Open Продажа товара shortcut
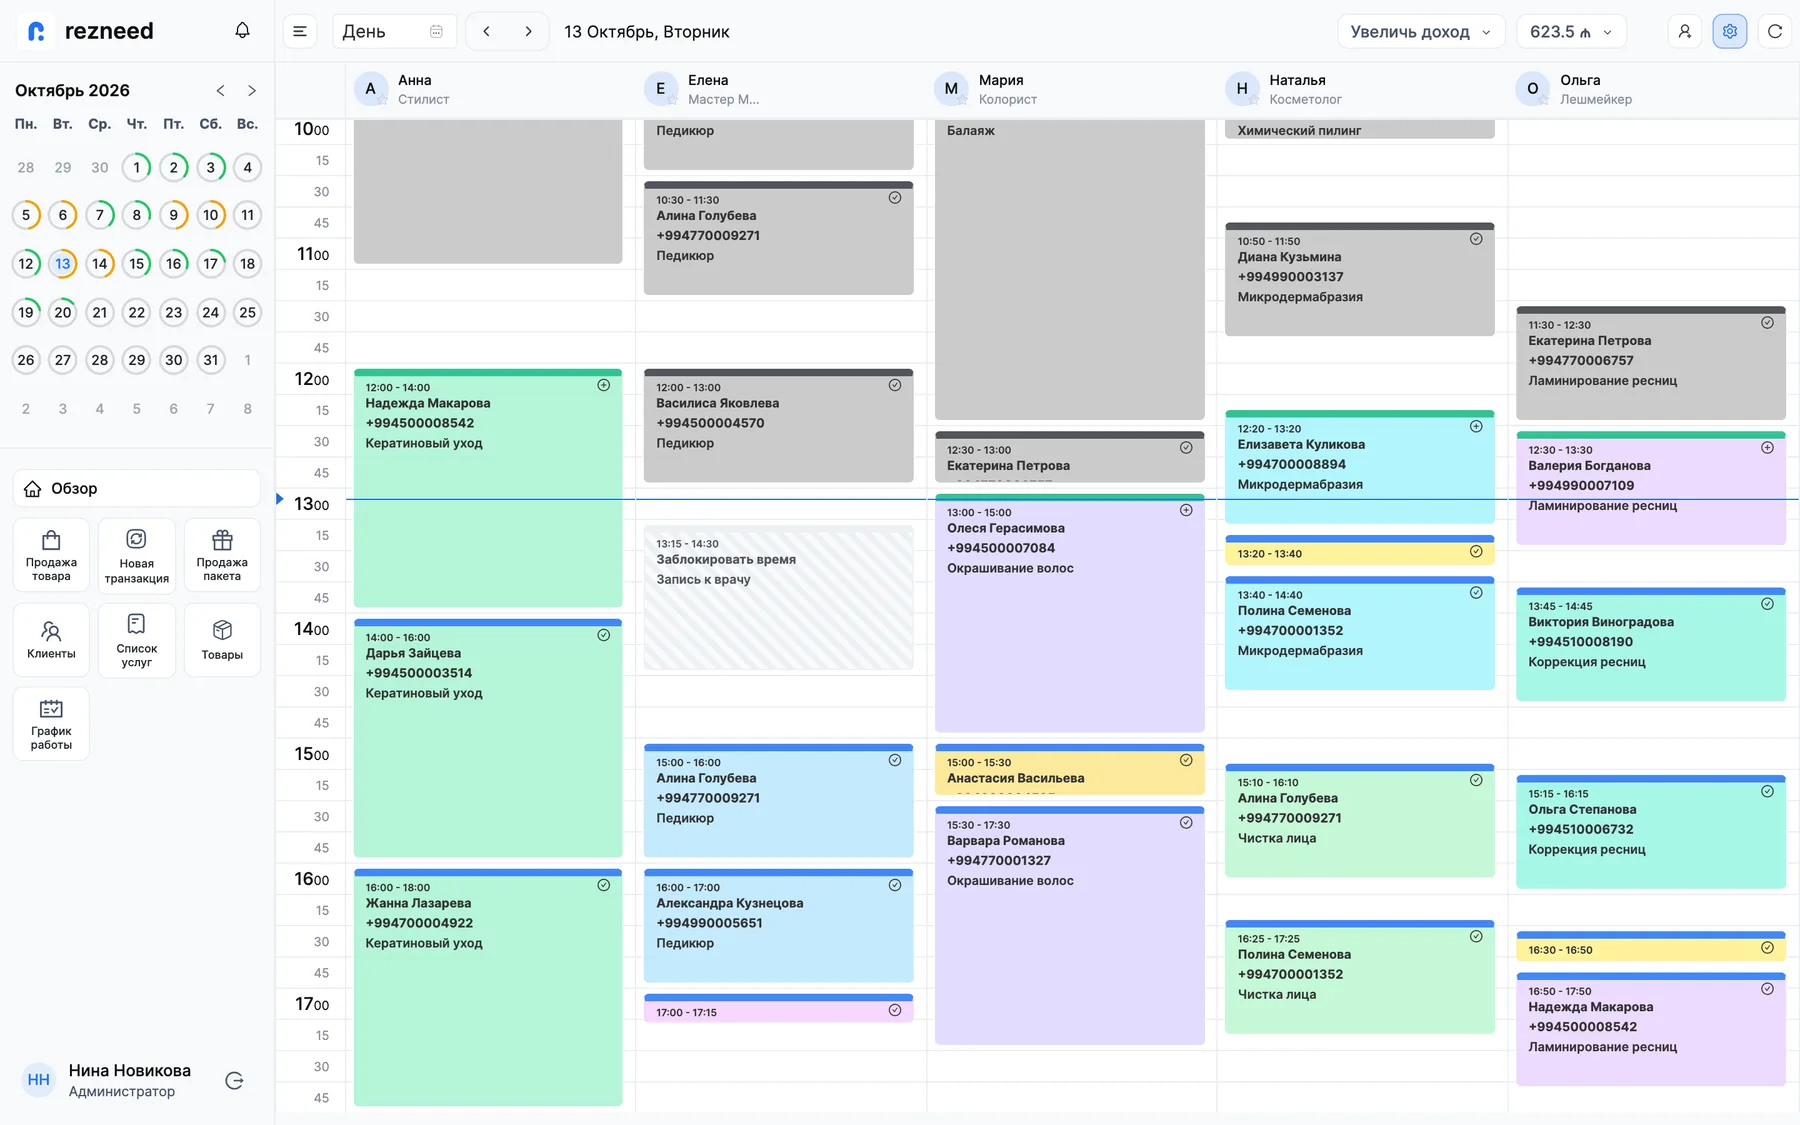1800x1125 pixels. (x=51, y=555)
